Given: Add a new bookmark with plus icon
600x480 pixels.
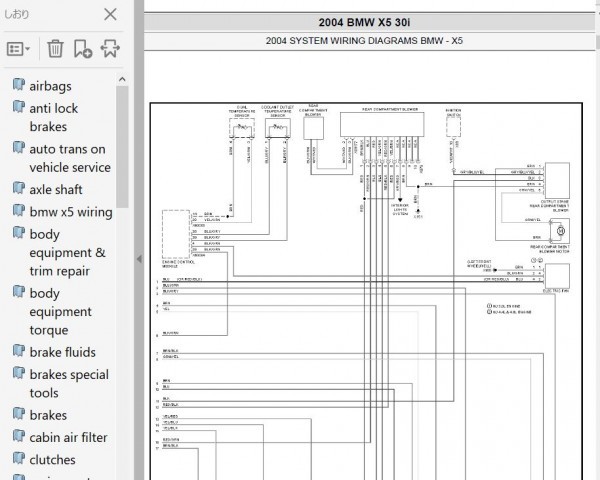Looking at the screenshot, I should (x=83, y=49).
